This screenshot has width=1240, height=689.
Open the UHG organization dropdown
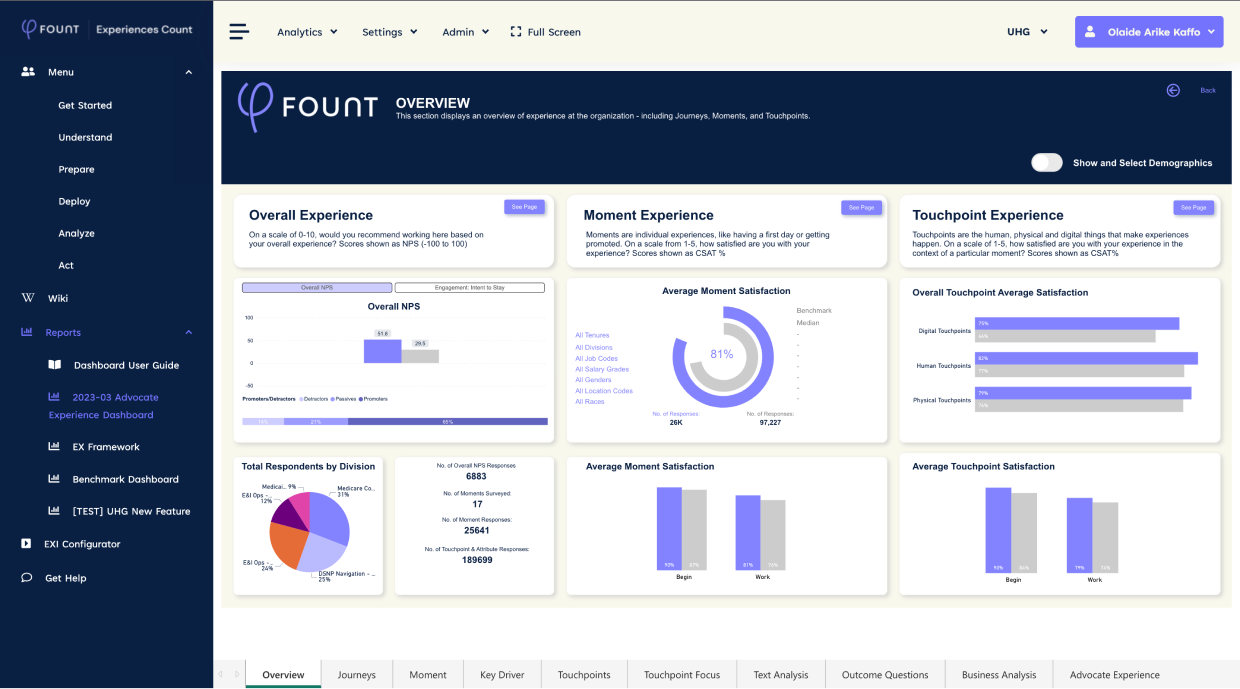coord(1027,32)
